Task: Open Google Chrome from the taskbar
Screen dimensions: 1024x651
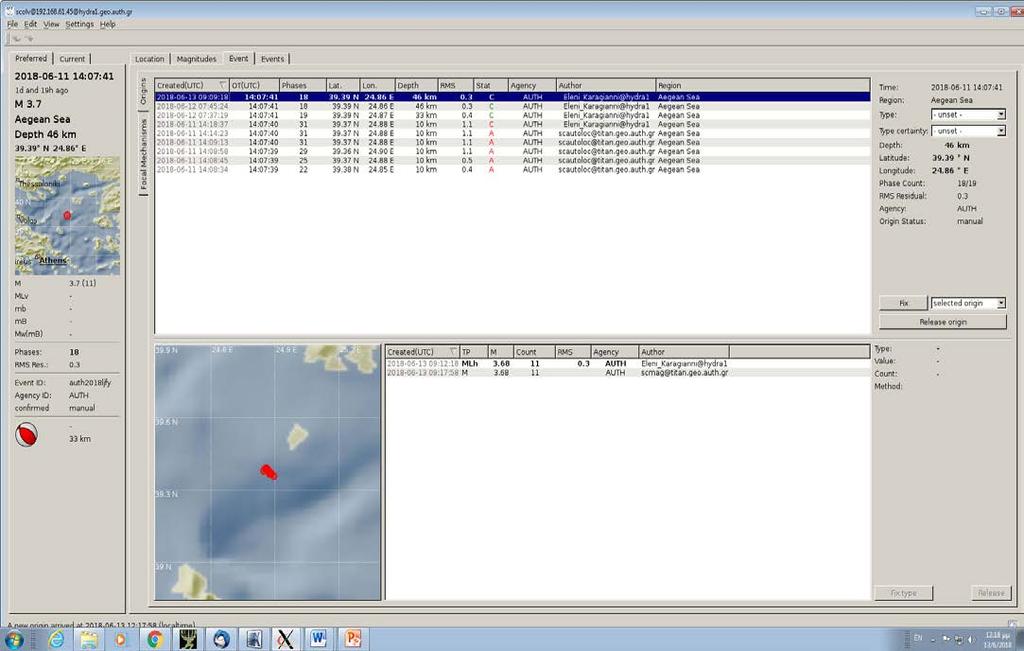Action: pos(155,640)
